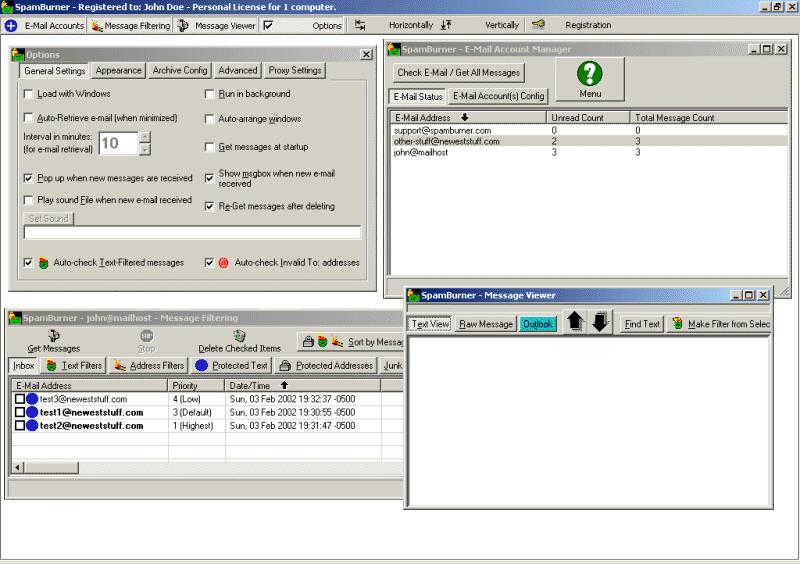Select other-stuff@neweststuff.com account row
The width and height of the screenshot is (800, 564).
[x=589, y=141]
